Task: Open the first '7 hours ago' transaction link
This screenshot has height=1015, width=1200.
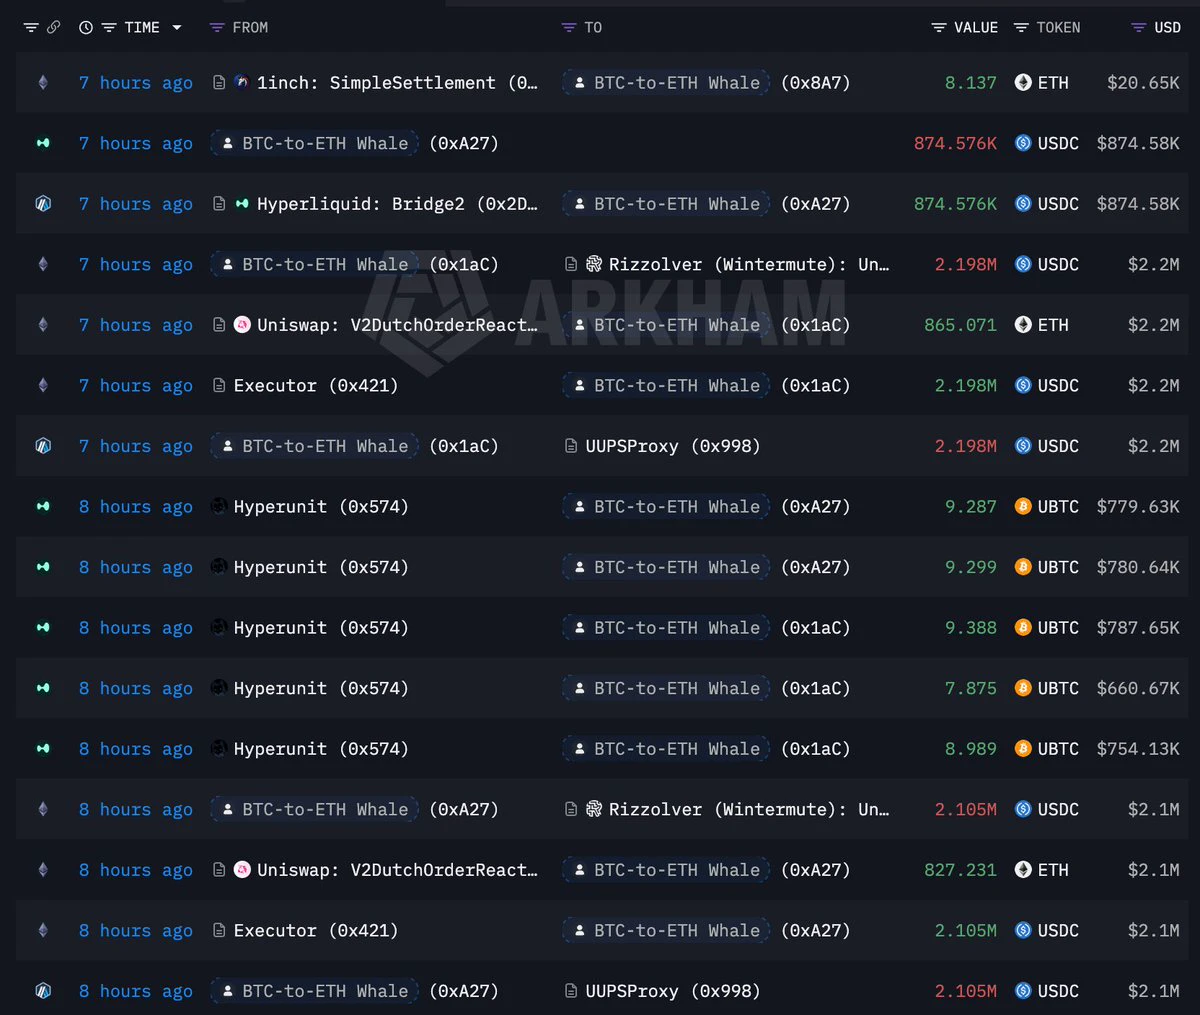Action: tap(136, 83)
